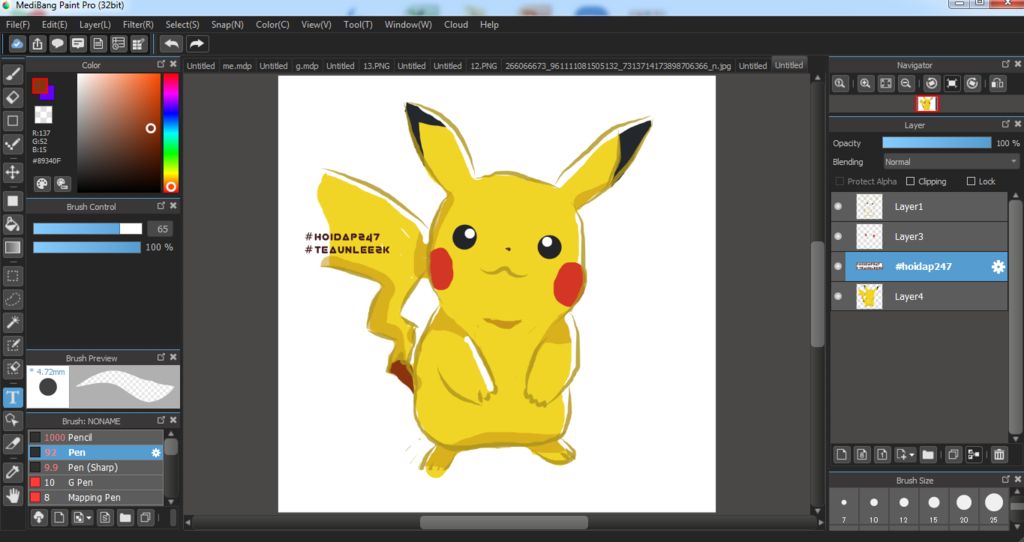Pick the Bucket fill tool
The width and height of the screenshot is (1024, 542).
pyautogui.click(x=12, y=224)
